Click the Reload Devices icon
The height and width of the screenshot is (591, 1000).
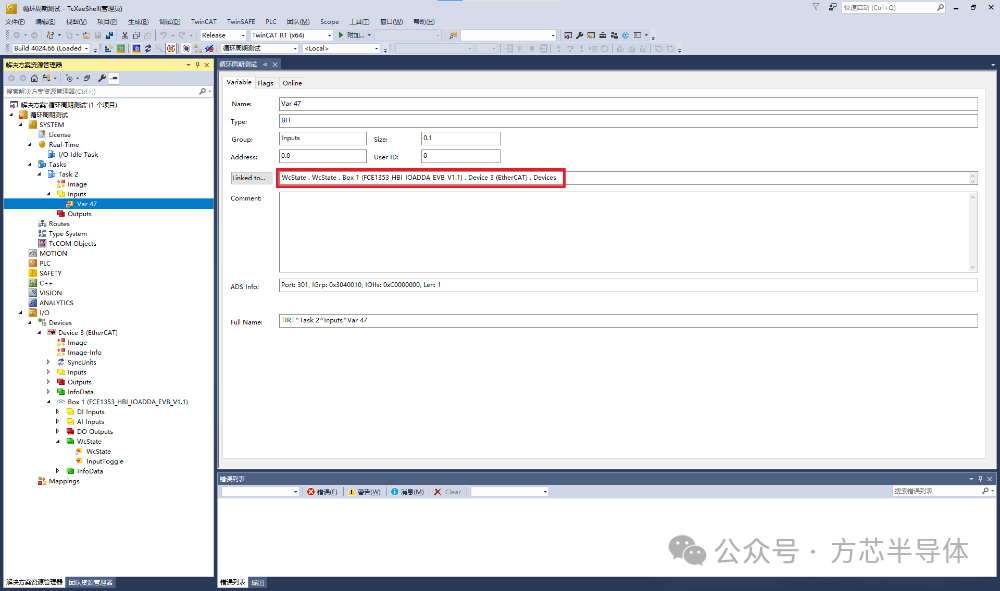click(148, 48)
